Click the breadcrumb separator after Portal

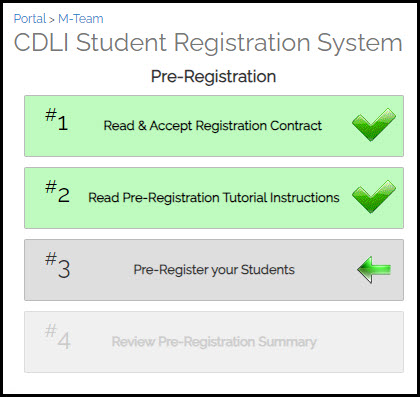coord(52,20)
